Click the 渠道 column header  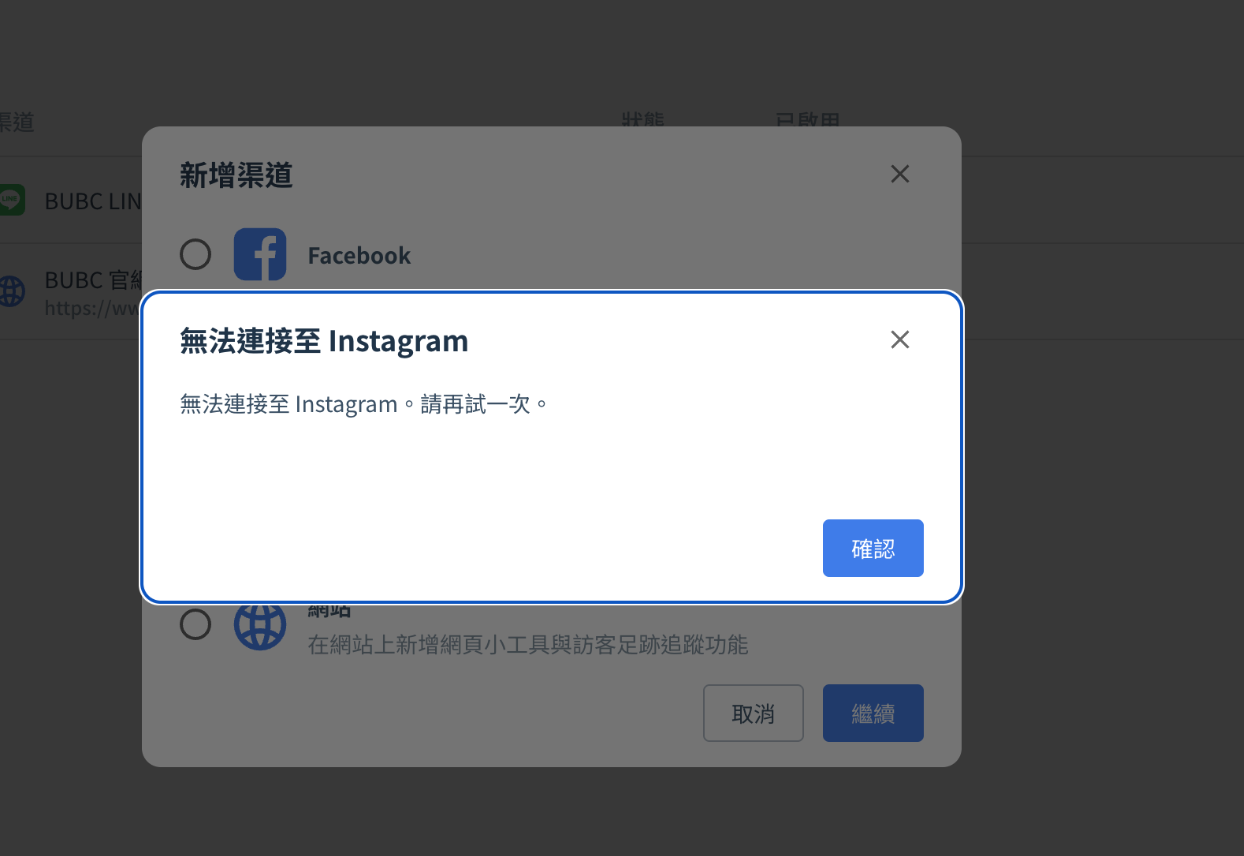(16, 122)
